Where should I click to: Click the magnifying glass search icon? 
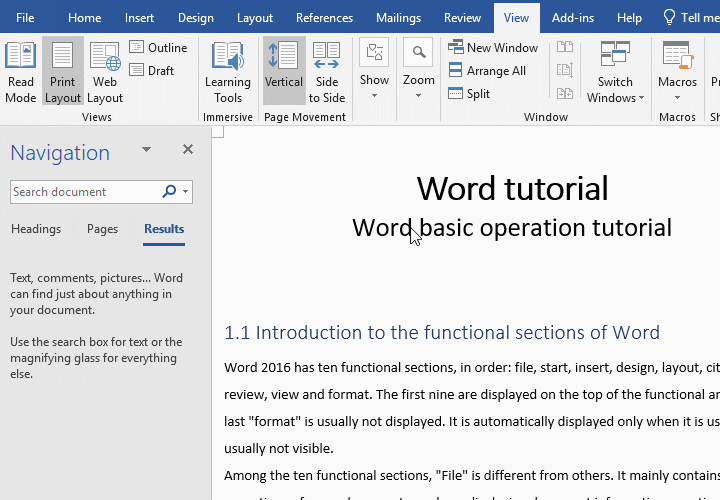pyautogui.click(x=169, y=191)
